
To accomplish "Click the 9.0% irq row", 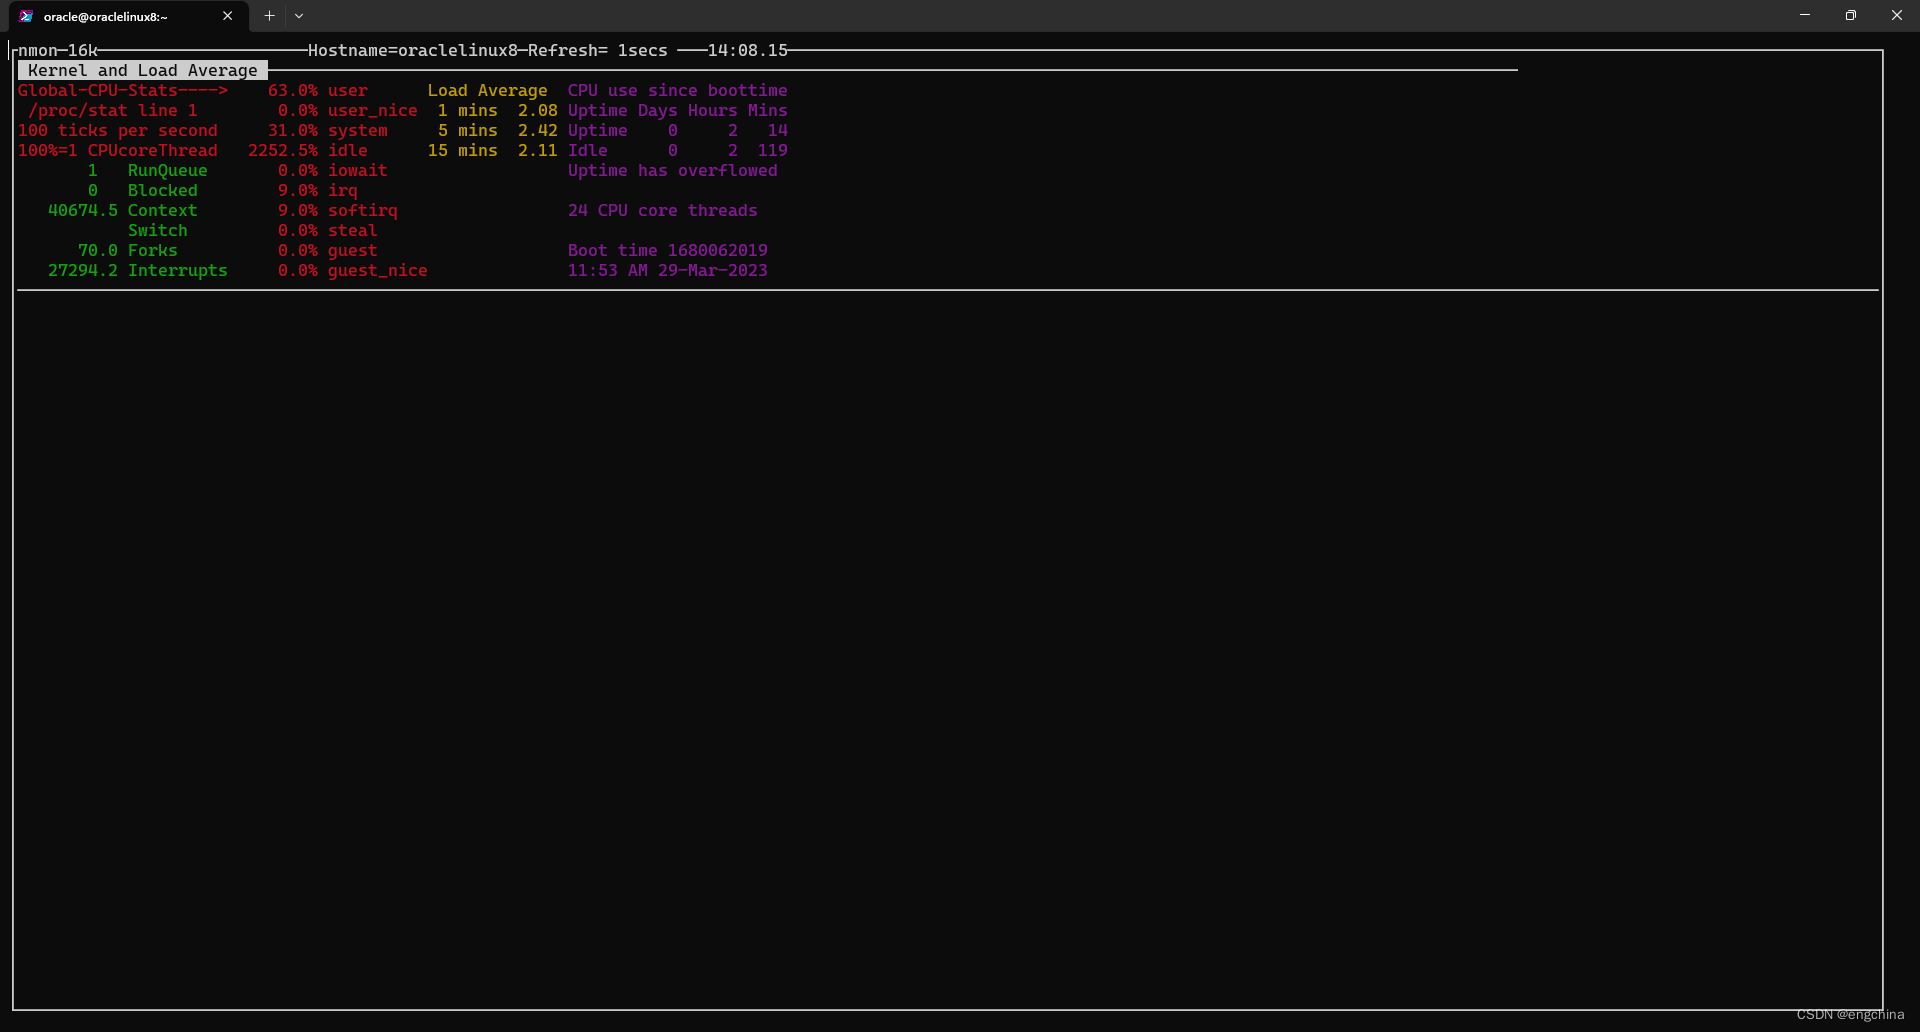I will [x=318, y=190].
